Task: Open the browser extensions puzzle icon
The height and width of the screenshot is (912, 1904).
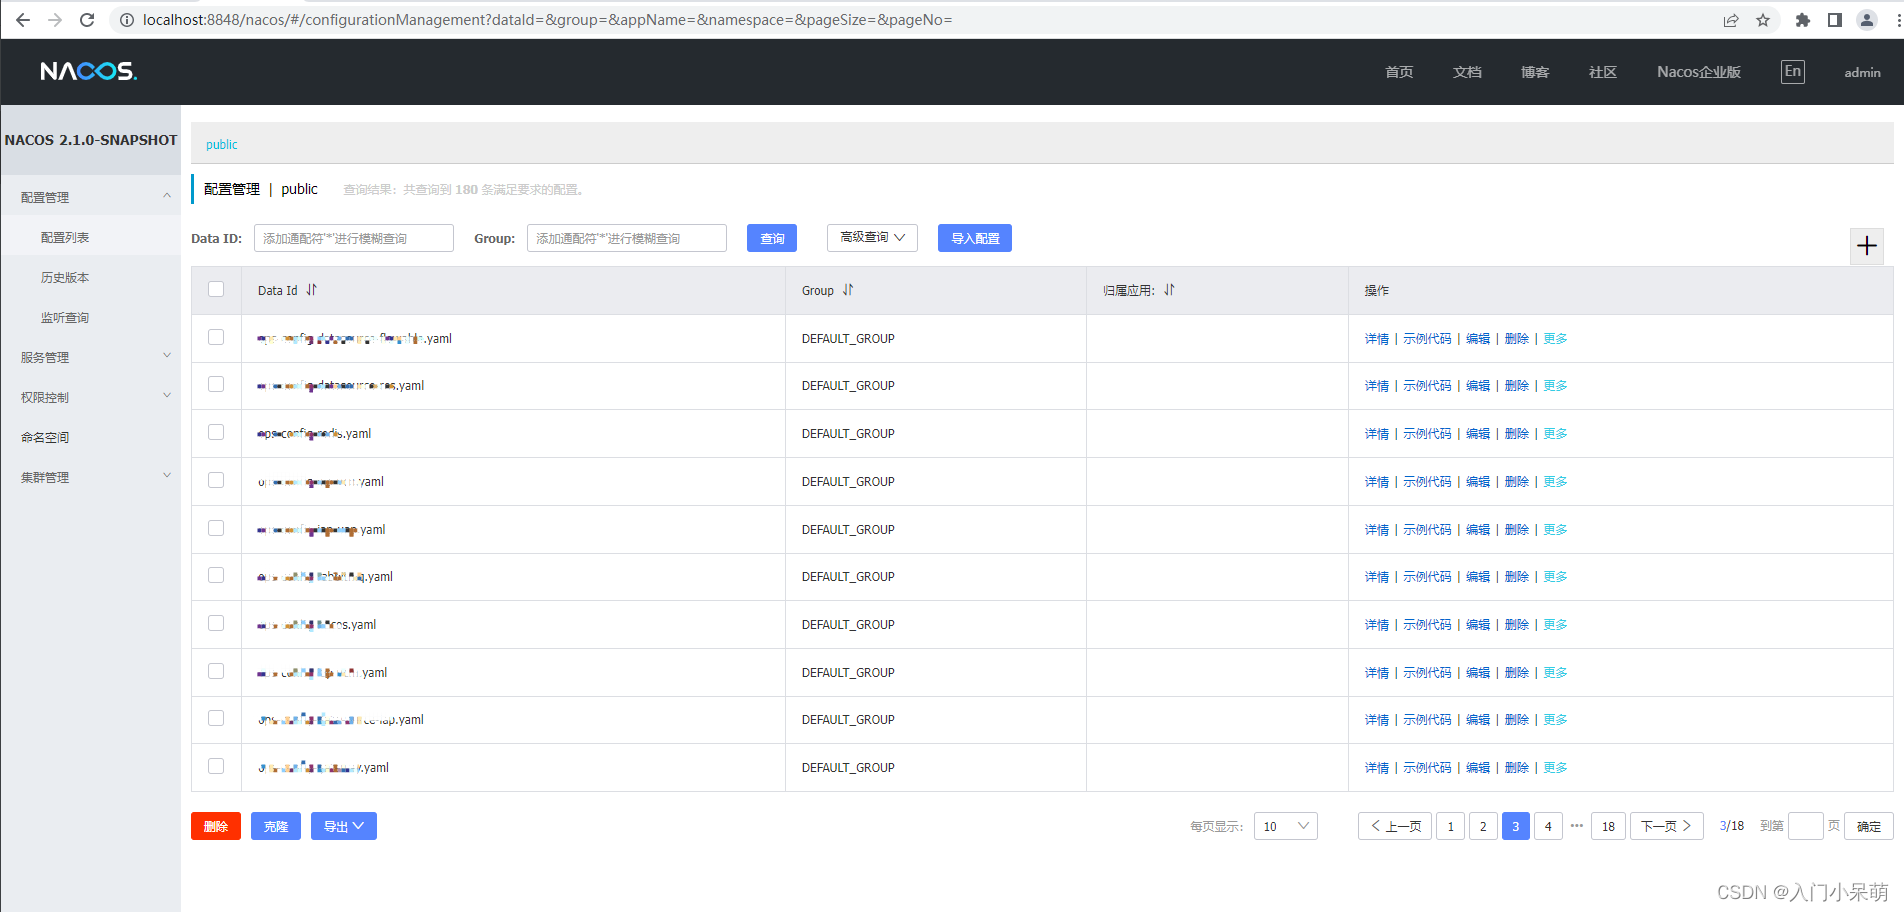Action: pos(1803,20)
